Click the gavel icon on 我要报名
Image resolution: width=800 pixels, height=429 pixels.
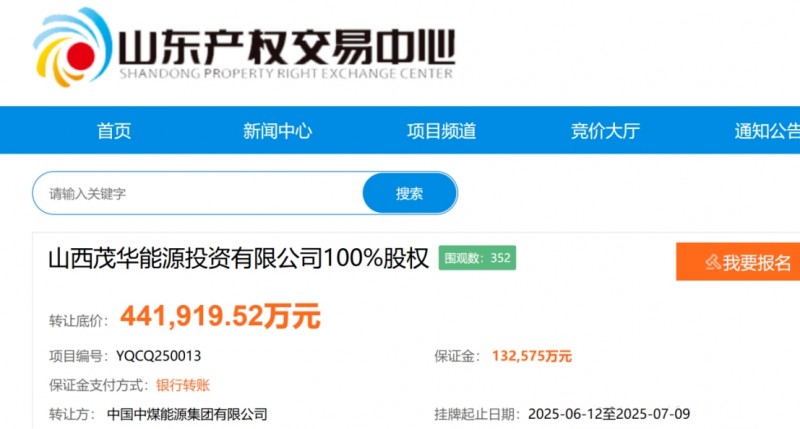pos(713,263)
